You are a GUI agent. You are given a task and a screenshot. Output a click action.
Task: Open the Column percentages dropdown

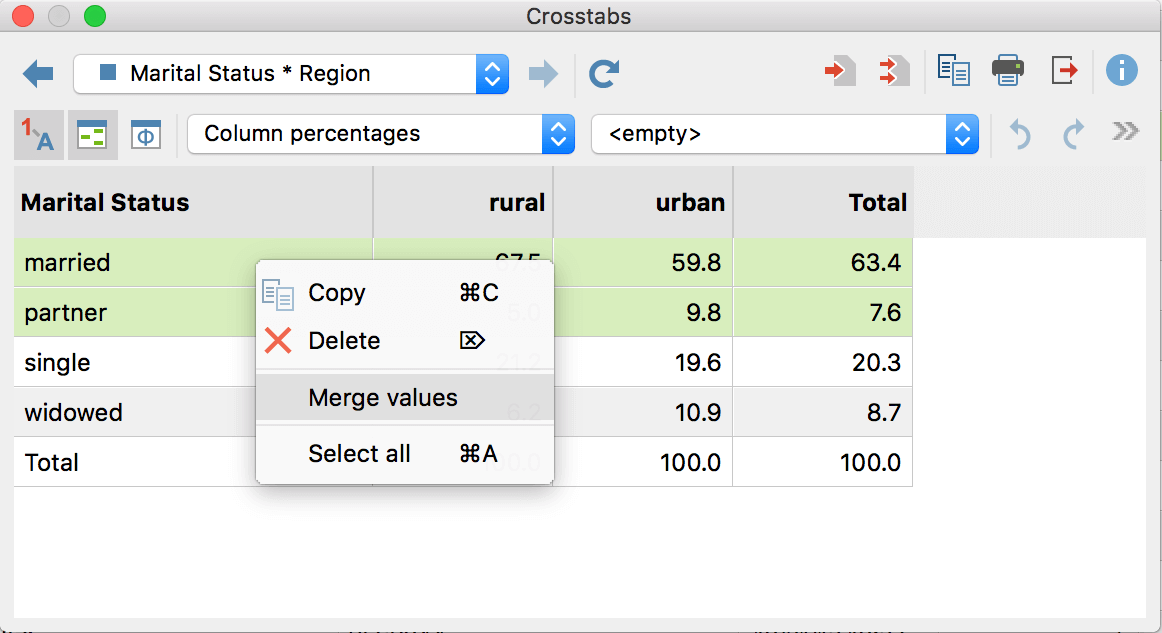(381, 134)
